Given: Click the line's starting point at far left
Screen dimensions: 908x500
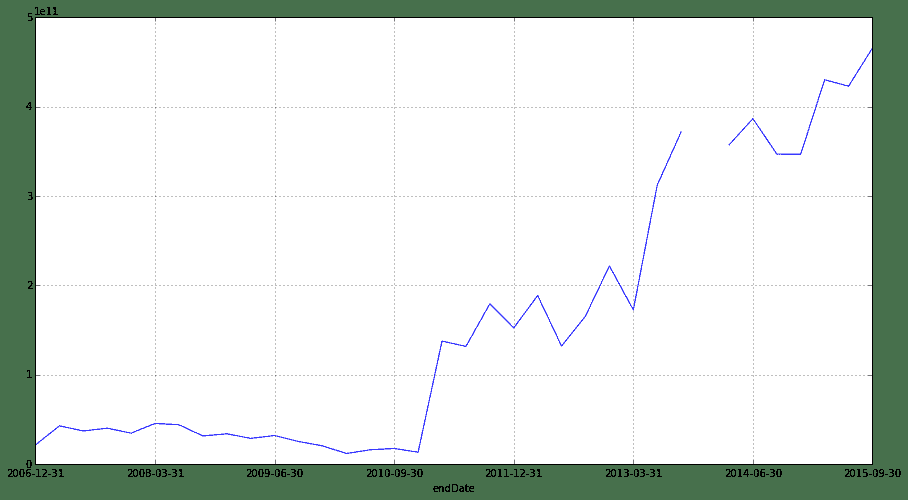Looking at the screenshot, I should click(x=36, y=444).
